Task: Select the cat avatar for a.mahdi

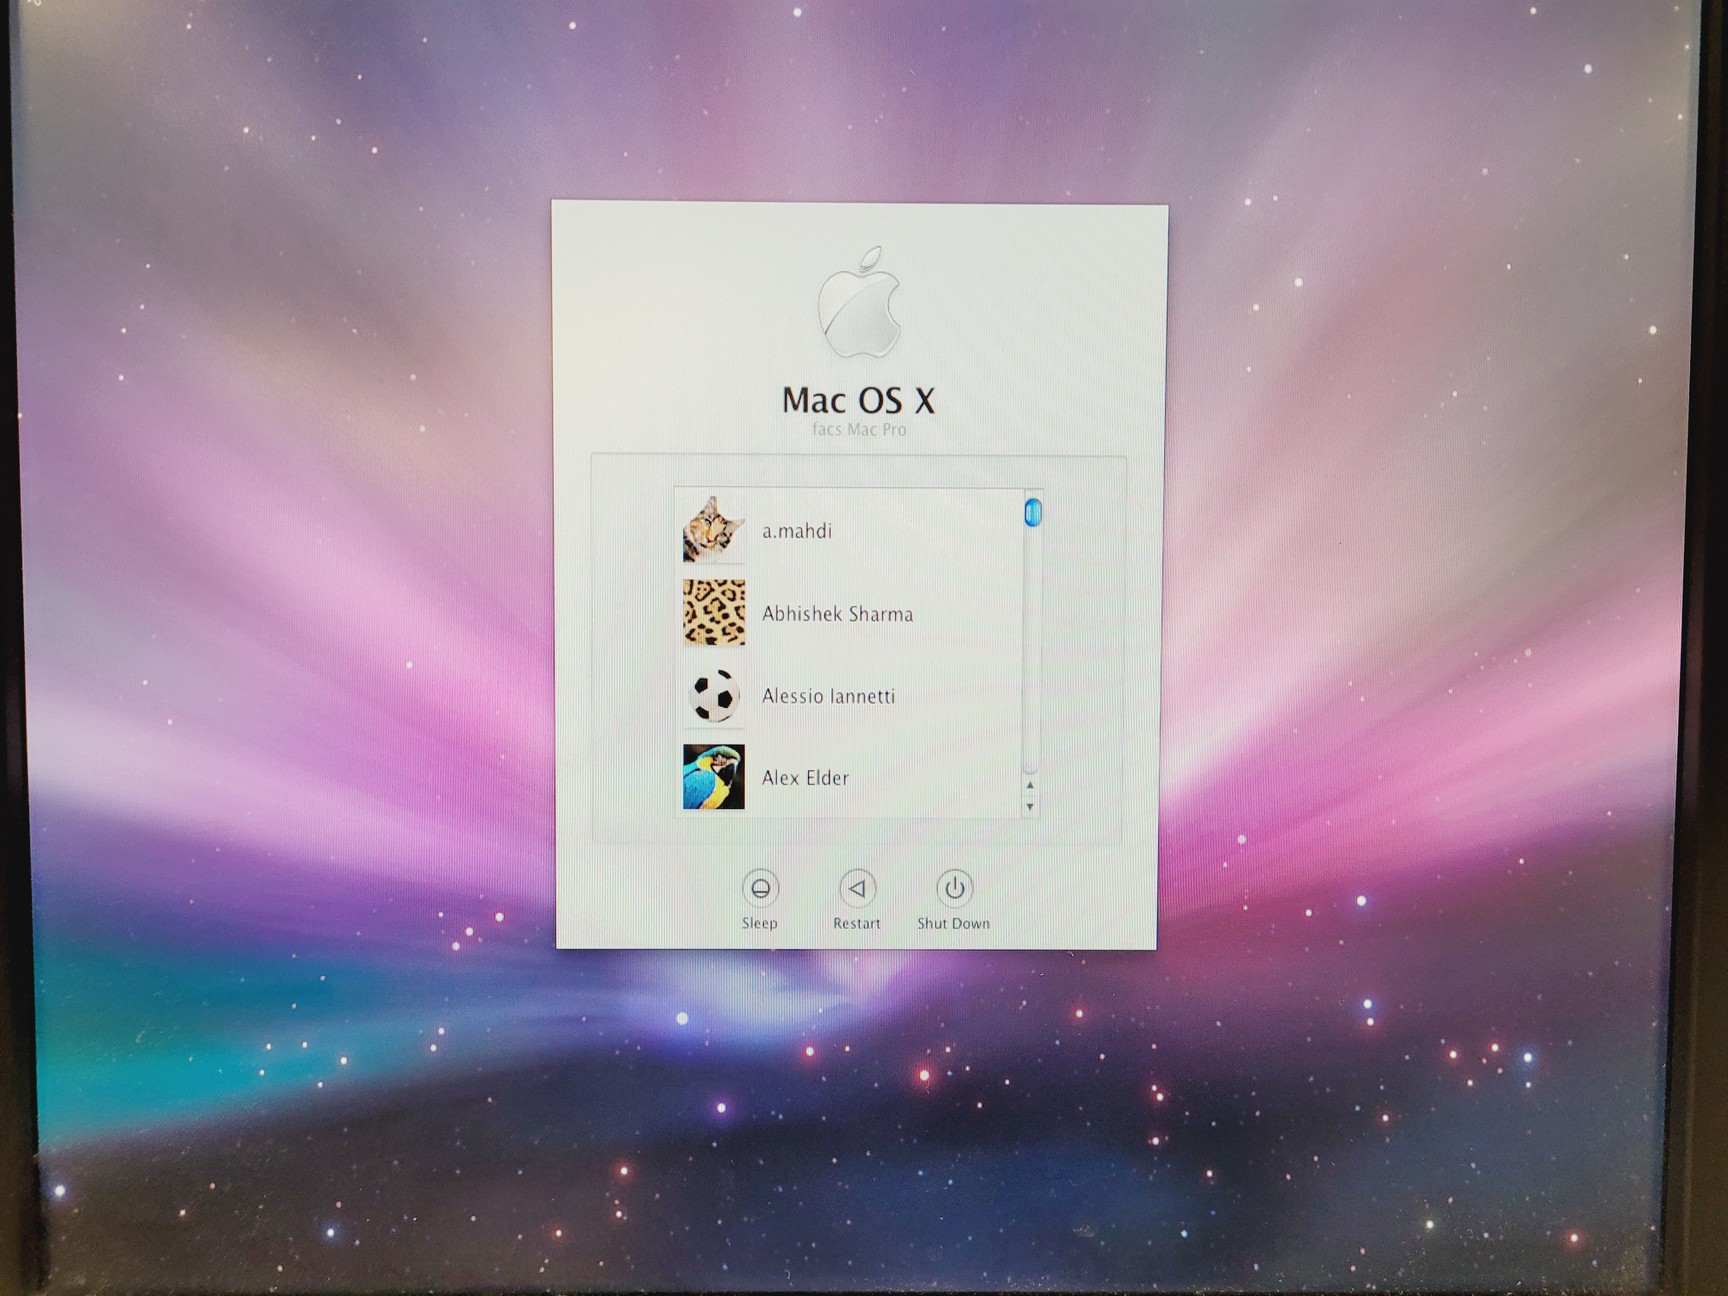Action: coord(713,530)
